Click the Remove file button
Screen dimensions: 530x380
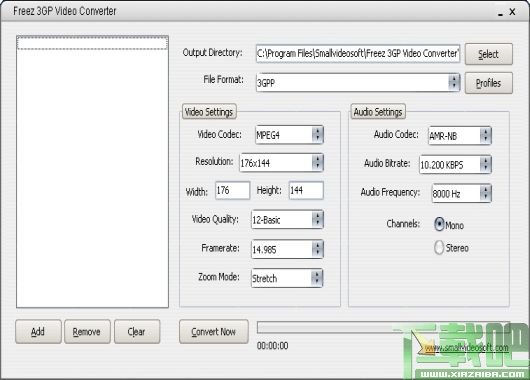pyautogui.click(x=87, y=332)
